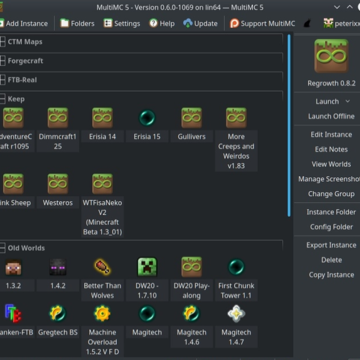Viewport: 360px width, 360px height.
Task: Click the Launch button
Action: click(327, 101)
